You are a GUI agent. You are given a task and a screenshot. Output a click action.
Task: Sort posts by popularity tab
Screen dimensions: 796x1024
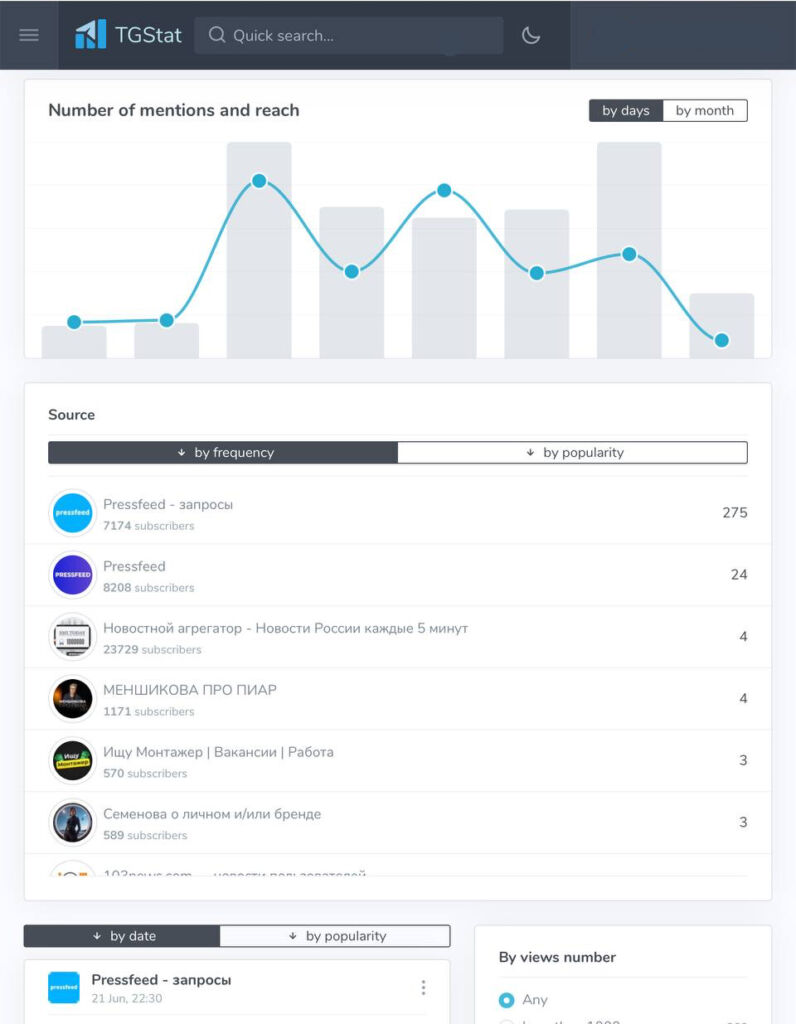[x=335, y=936]
